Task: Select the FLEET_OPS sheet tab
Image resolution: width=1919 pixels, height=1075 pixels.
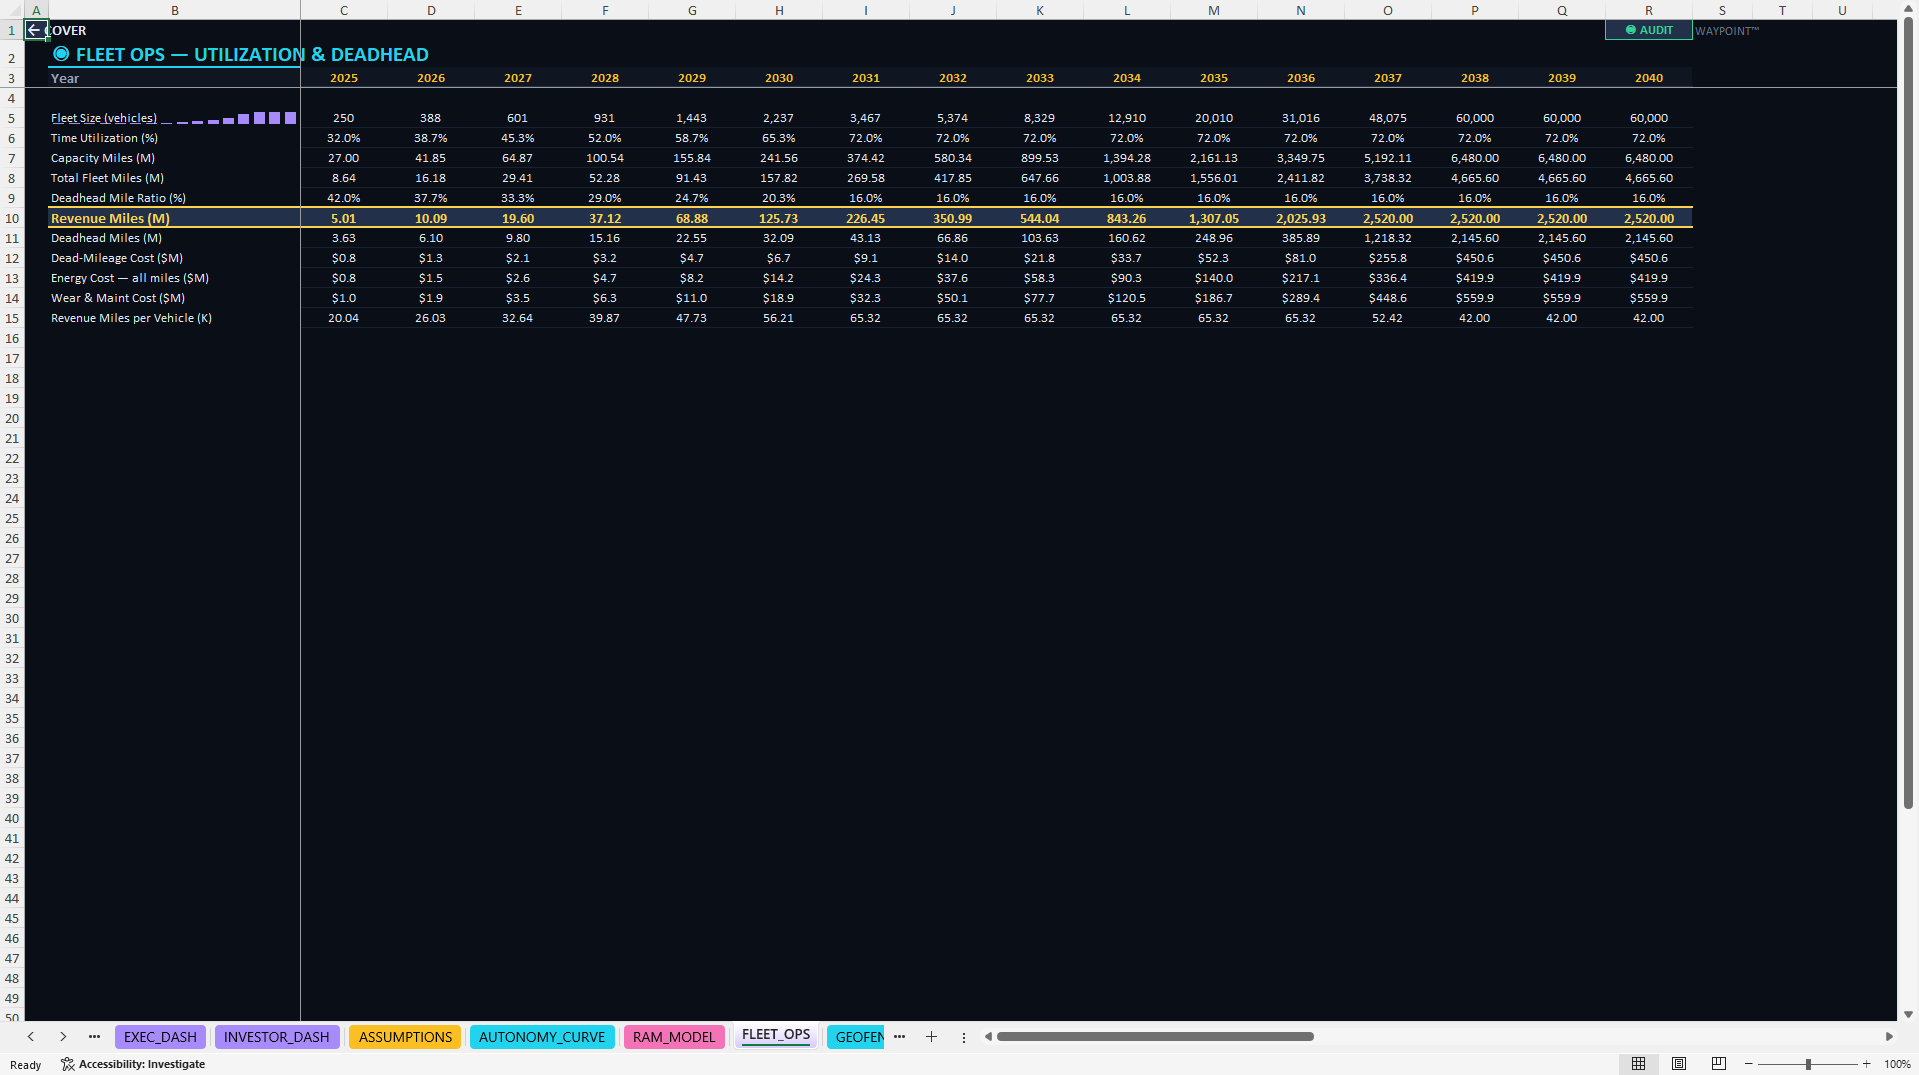Action: 776,1036
